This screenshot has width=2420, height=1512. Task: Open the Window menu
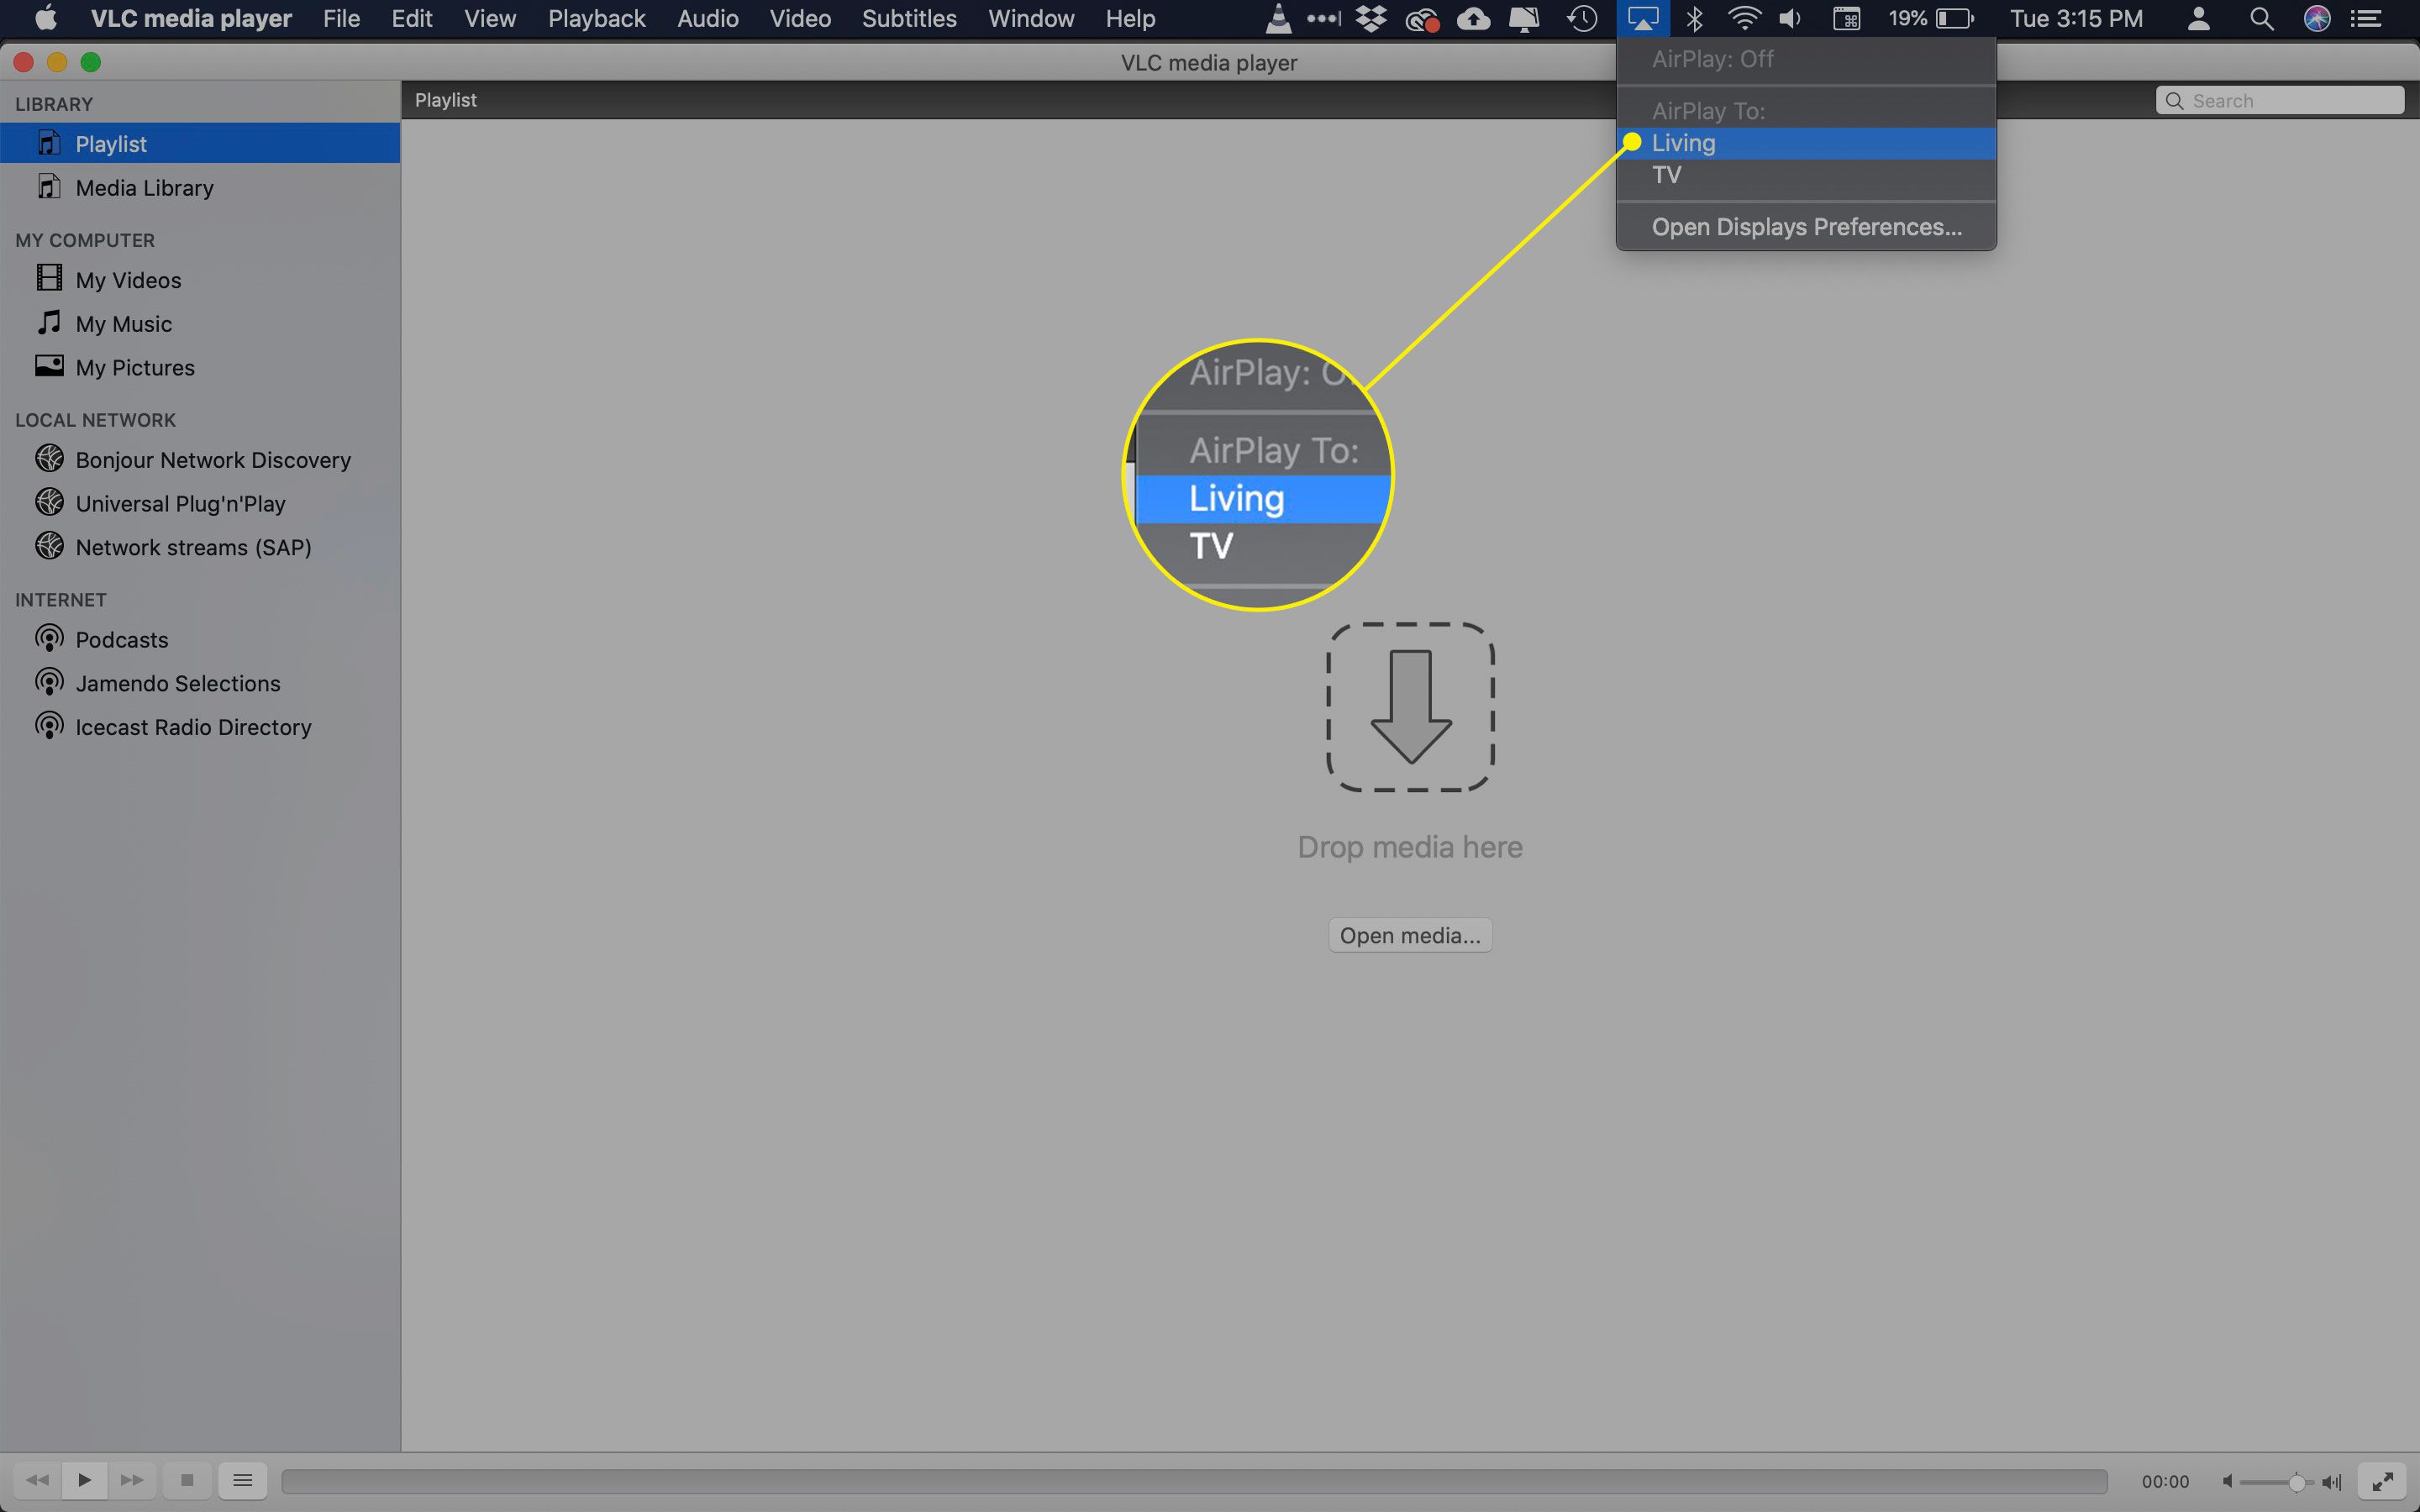[x=1031, y=18]
